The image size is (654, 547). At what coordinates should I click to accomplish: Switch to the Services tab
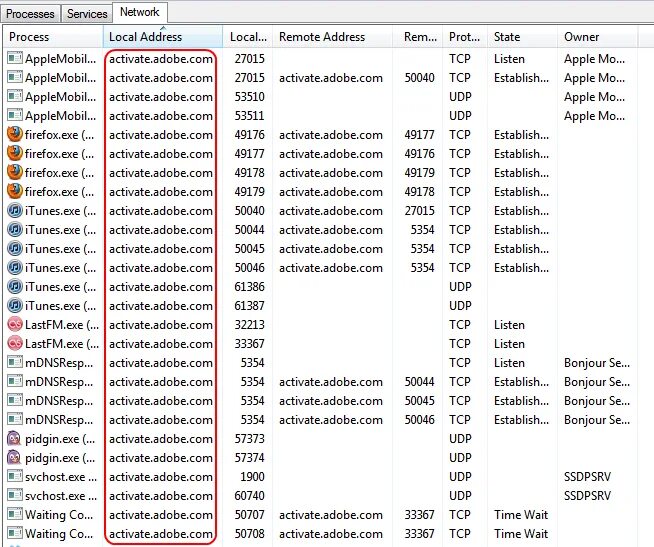click(x=87, y=14)
